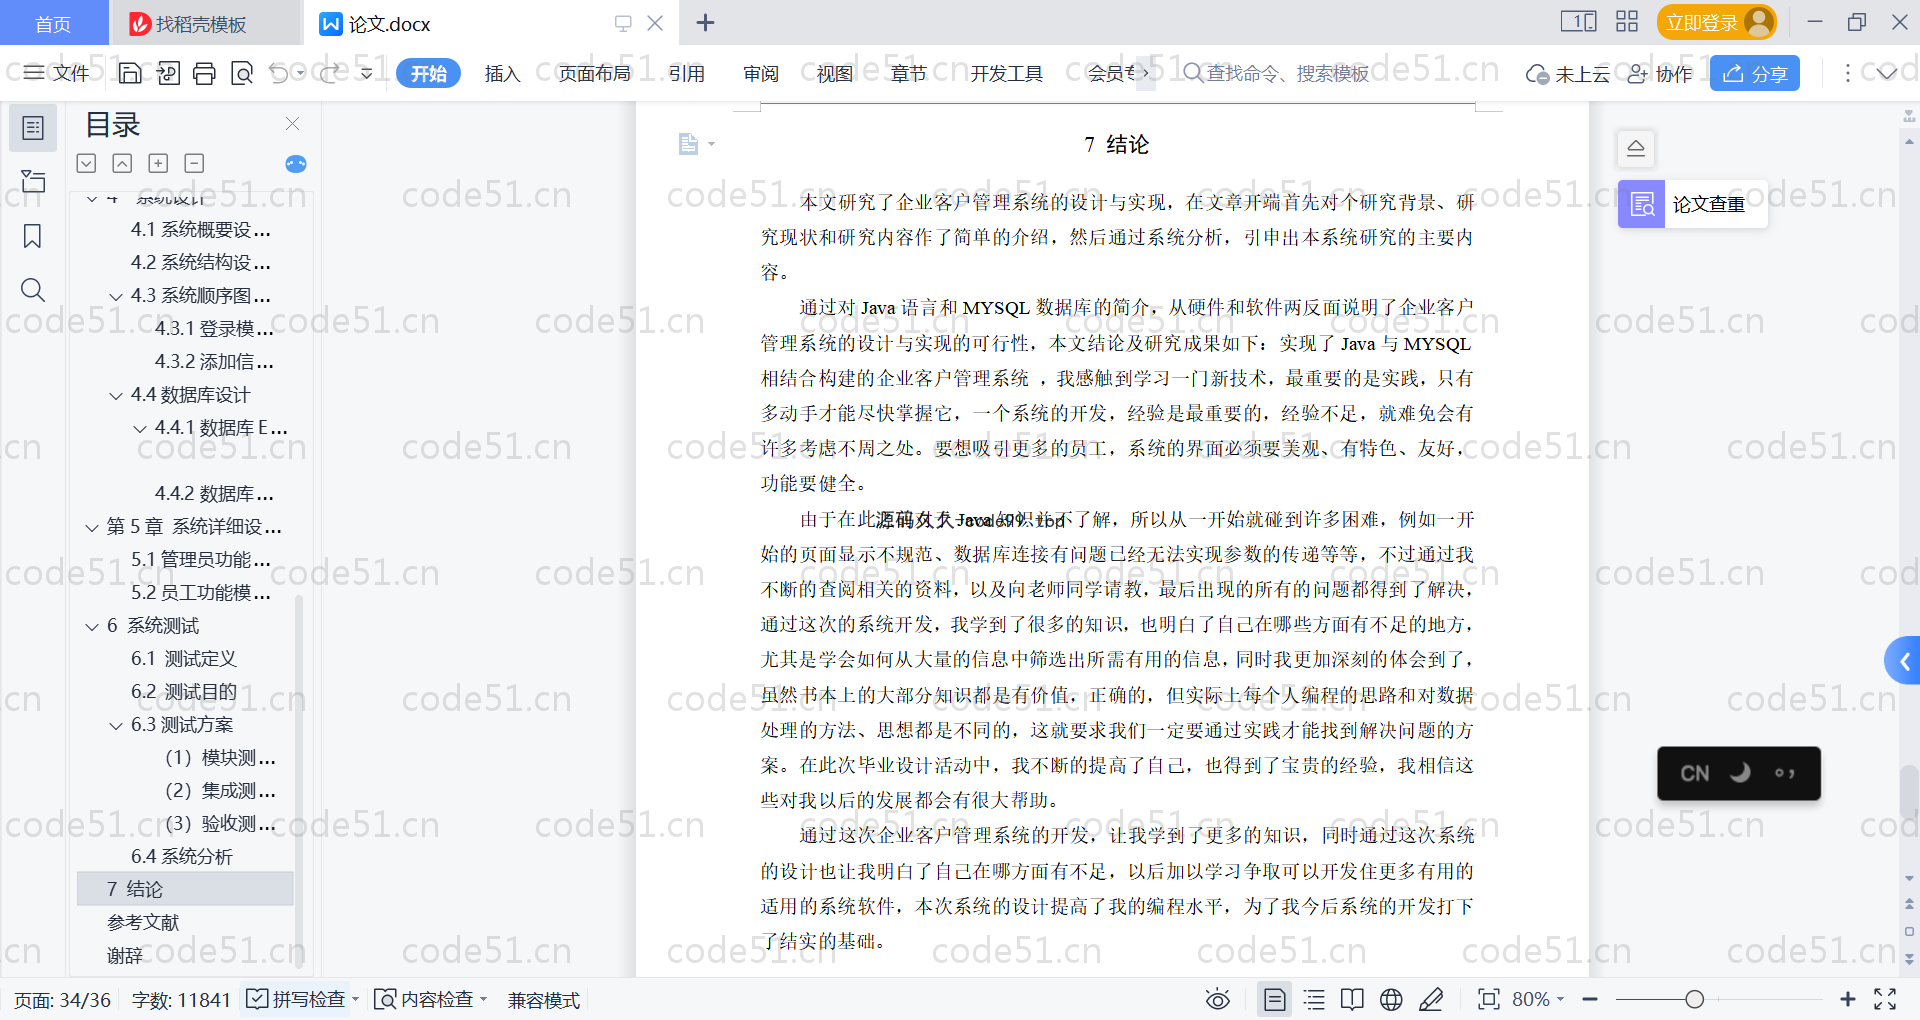Switch to 找稻壳模板 tab
Viewport: 1920px width, 1020px height.
204,23
